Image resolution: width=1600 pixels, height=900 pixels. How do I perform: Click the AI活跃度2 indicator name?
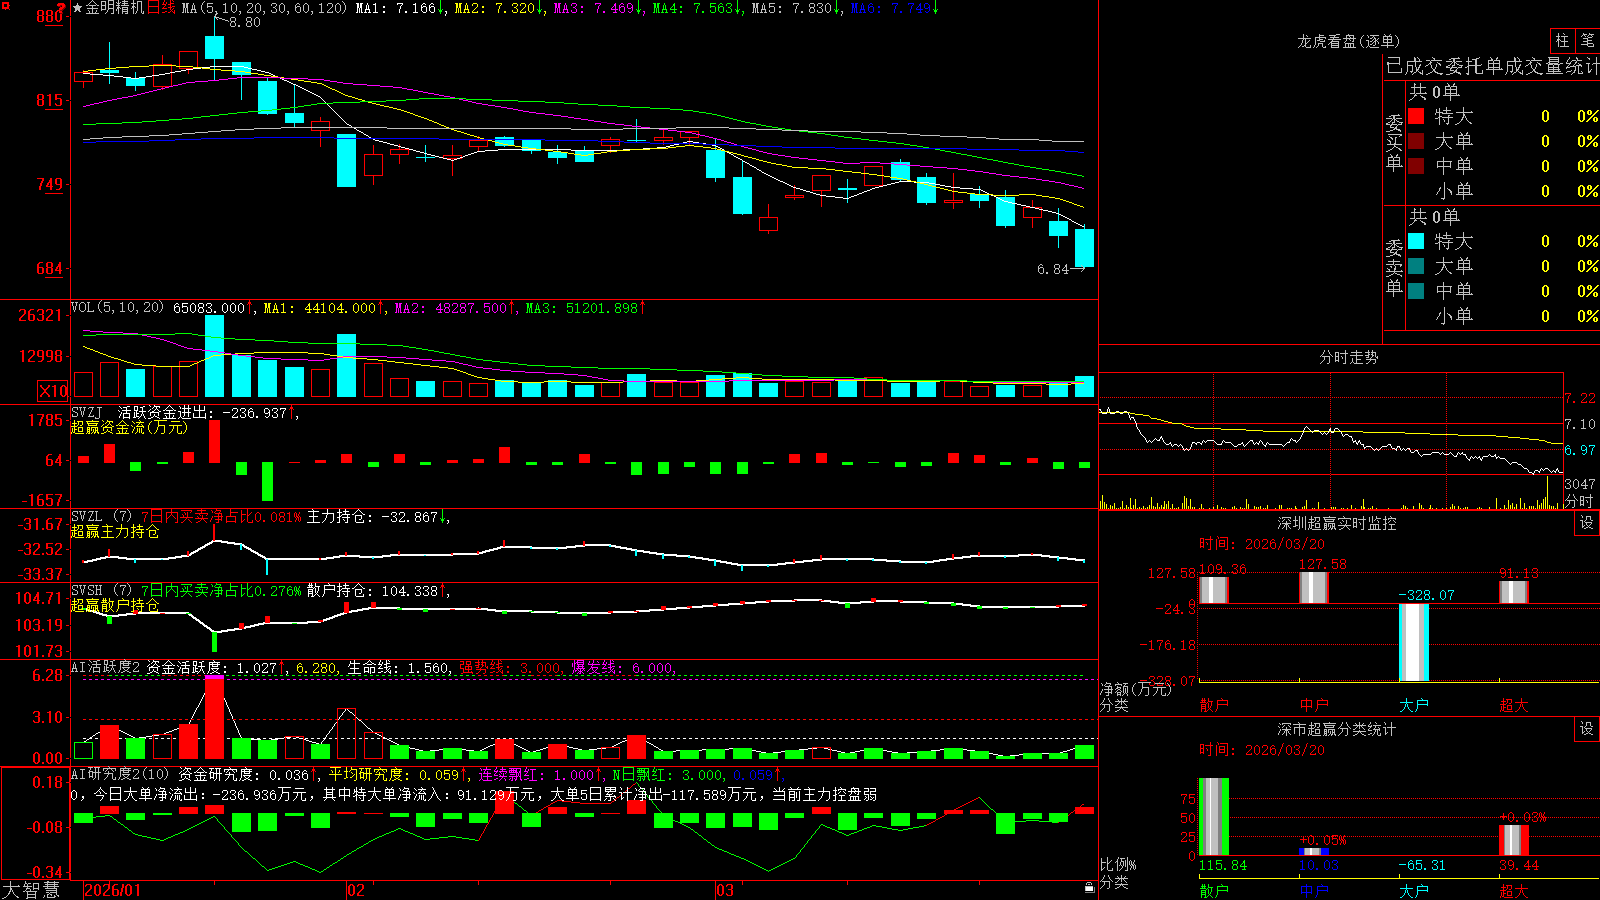tap(105, 667)
